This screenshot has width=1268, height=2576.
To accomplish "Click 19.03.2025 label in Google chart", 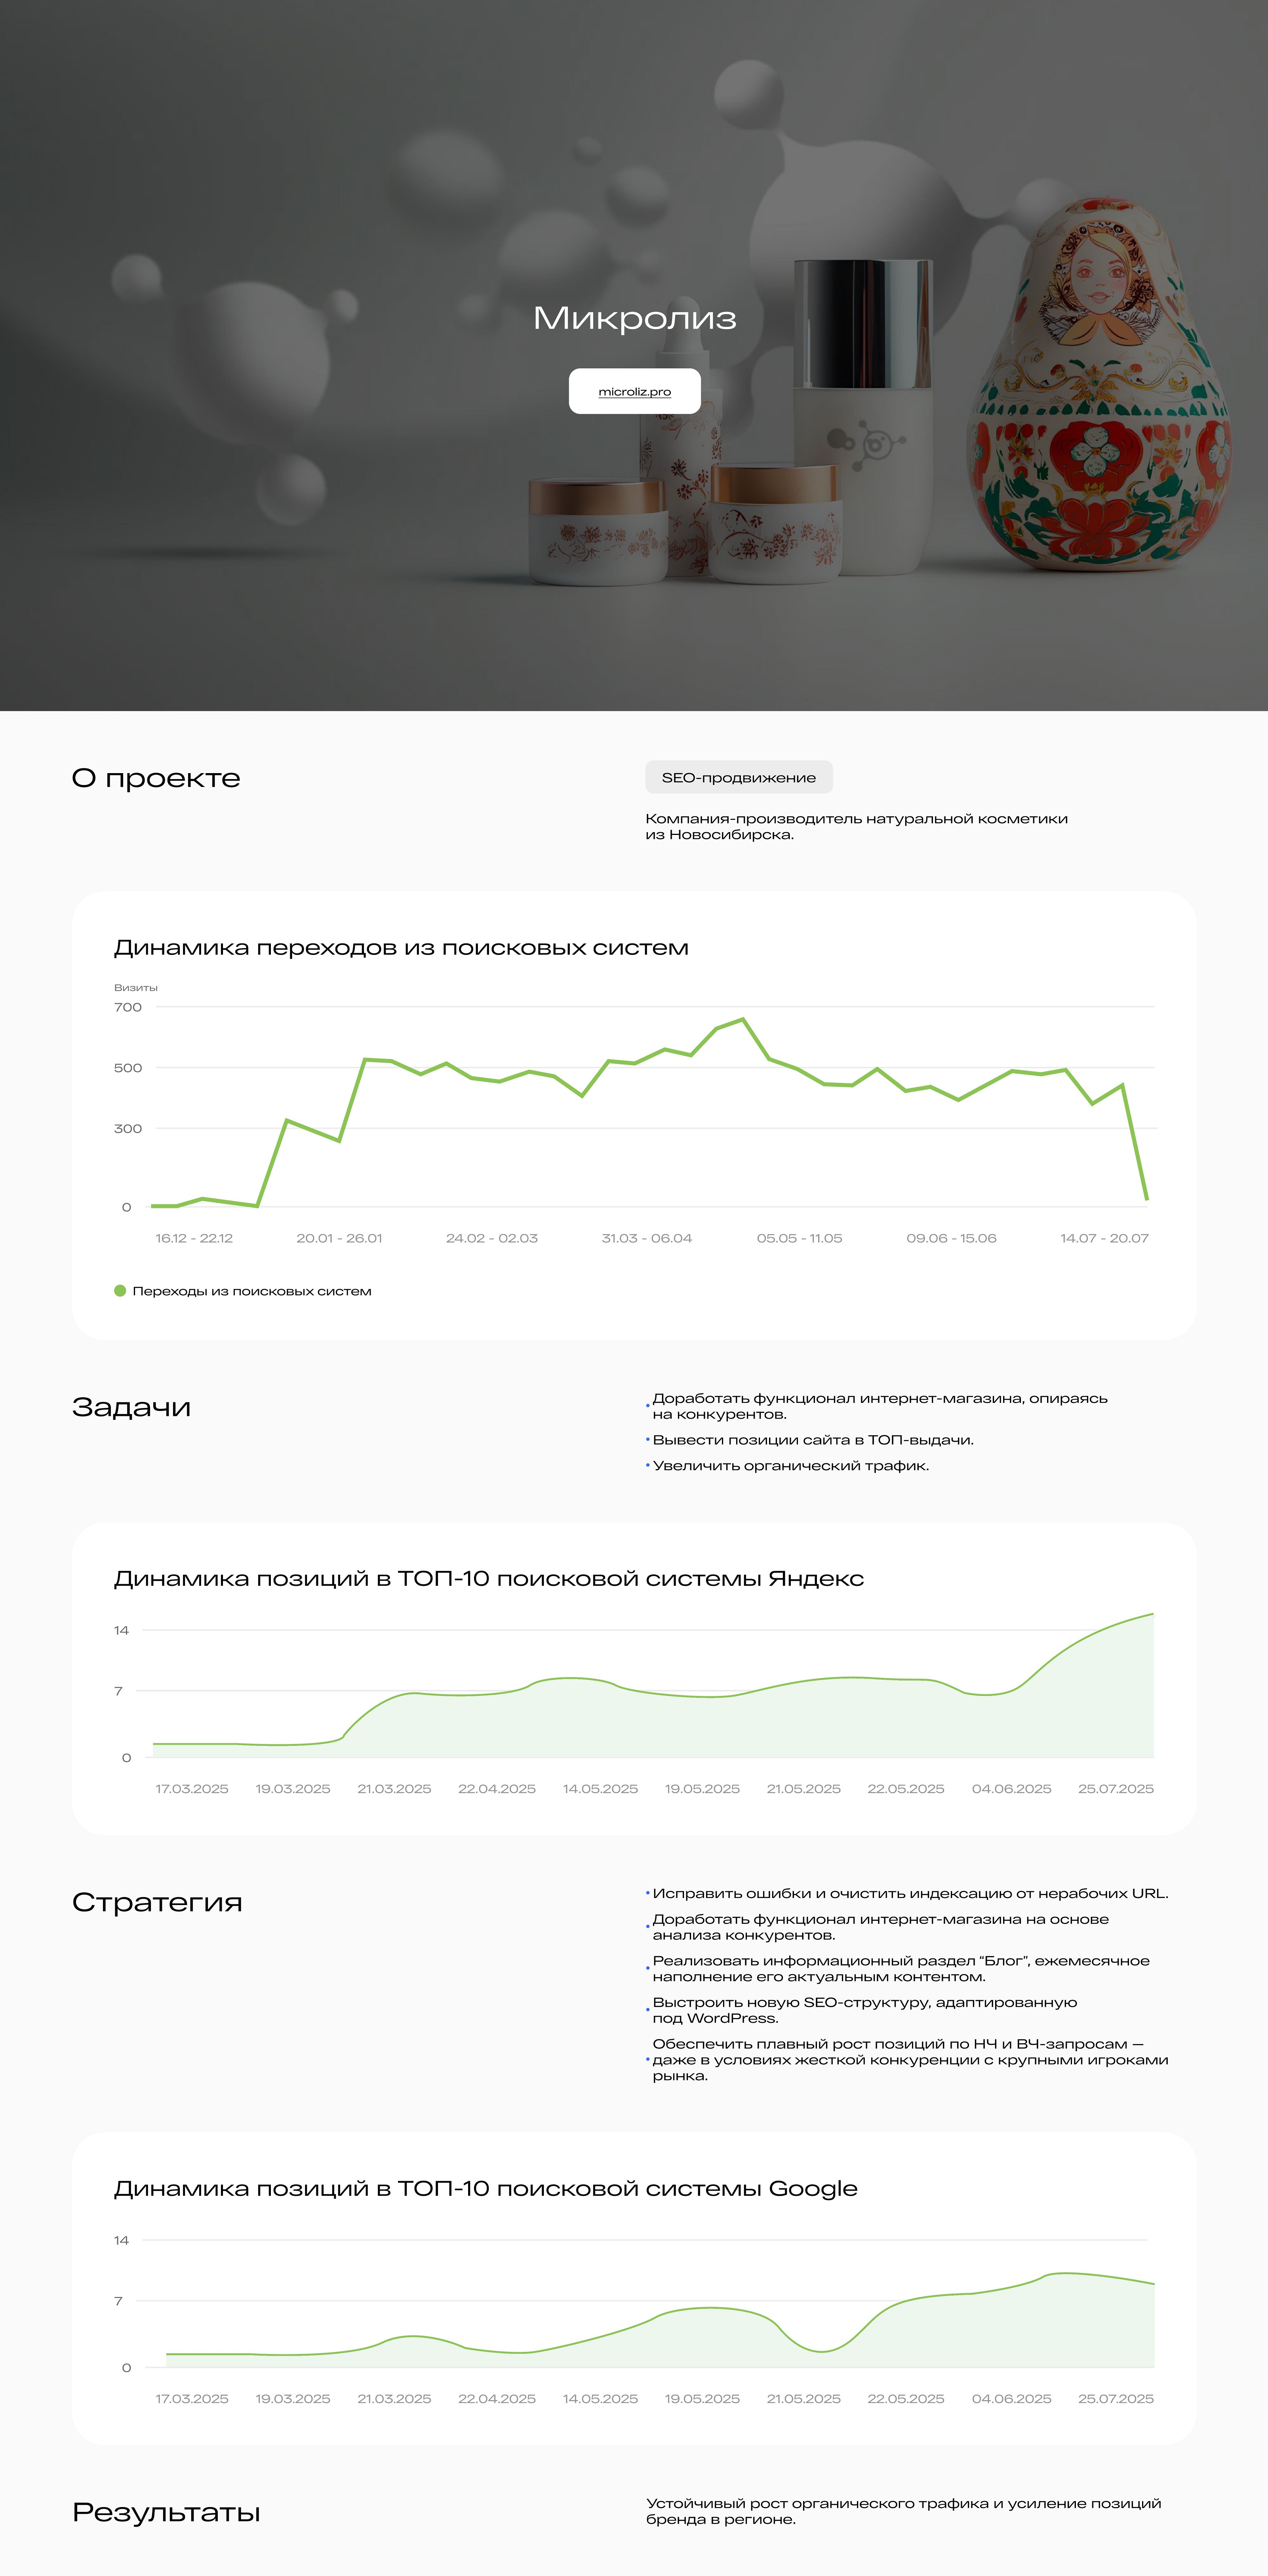I will point(293,2399).
